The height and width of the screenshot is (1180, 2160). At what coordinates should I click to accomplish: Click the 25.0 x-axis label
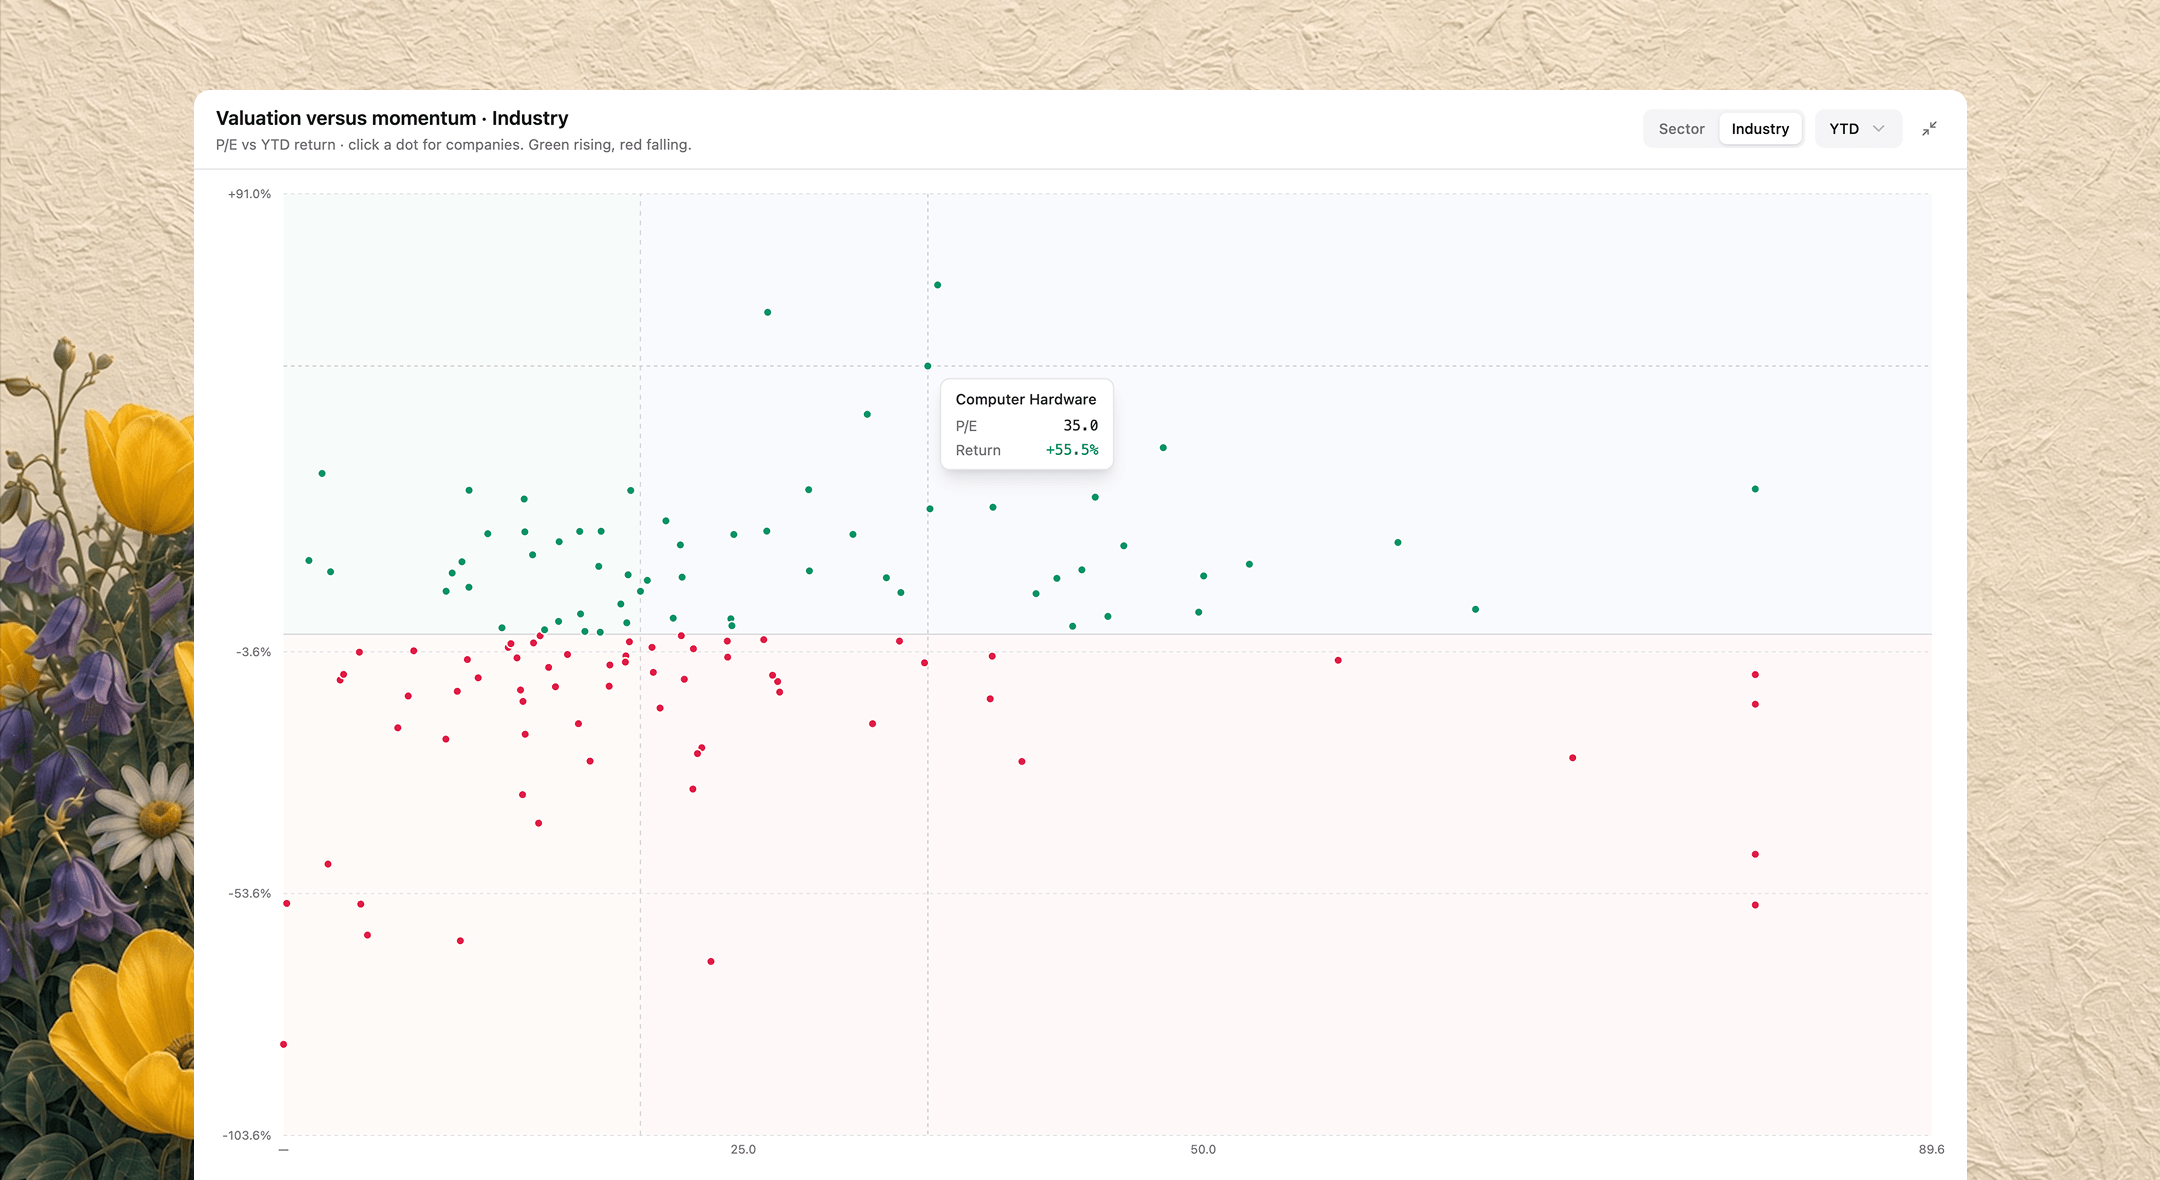[x=743, y=1150]
